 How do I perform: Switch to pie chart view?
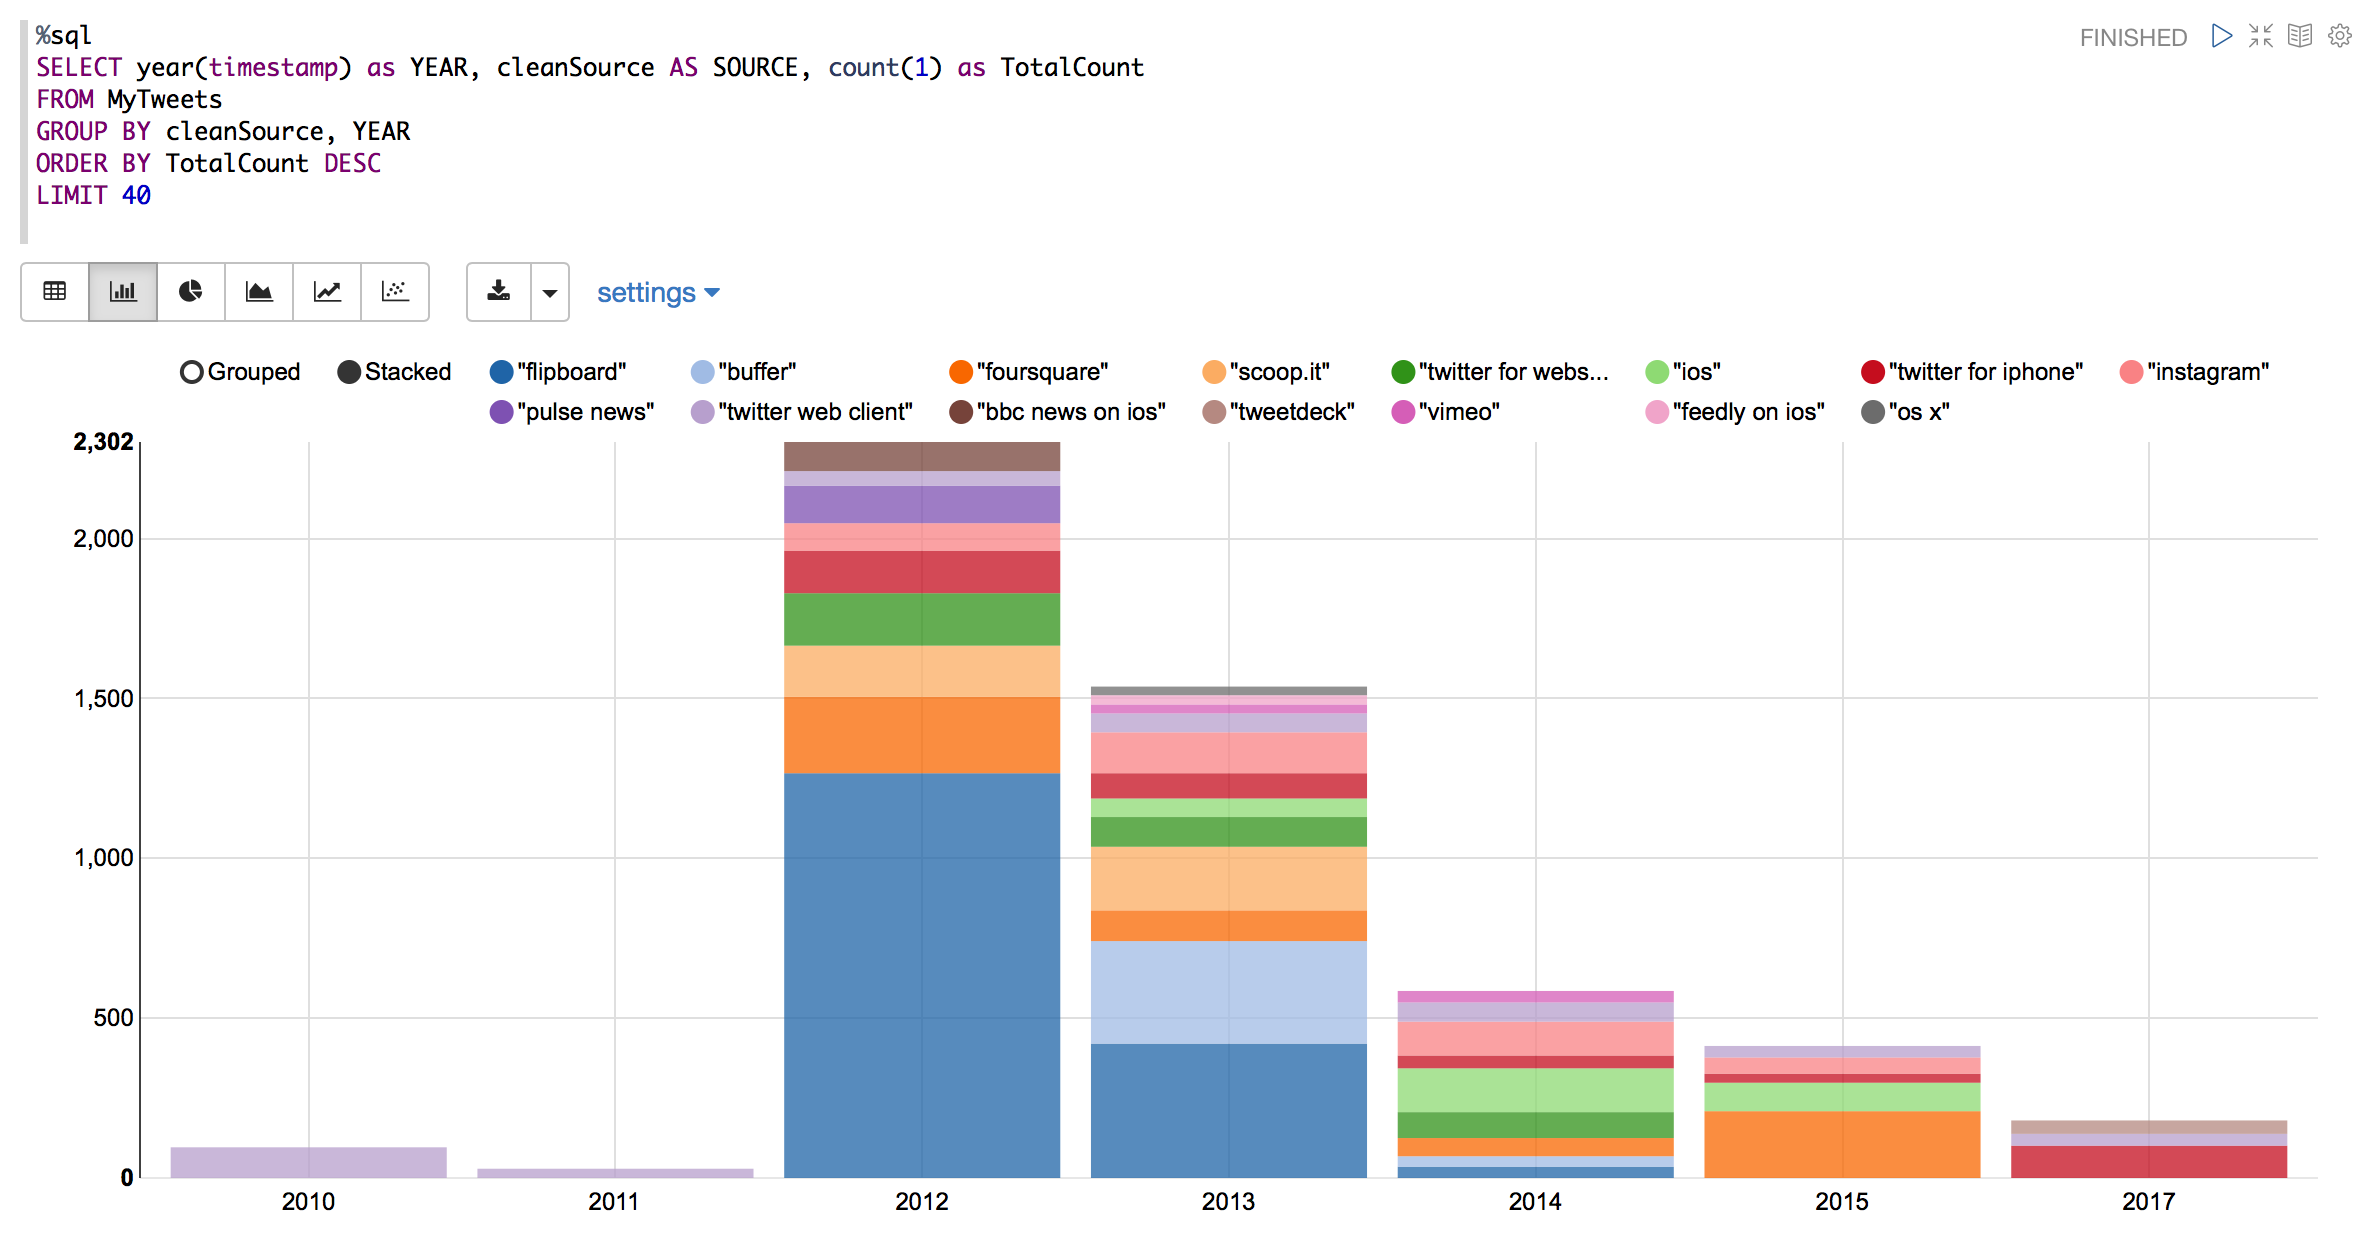(x=191, y=291)
